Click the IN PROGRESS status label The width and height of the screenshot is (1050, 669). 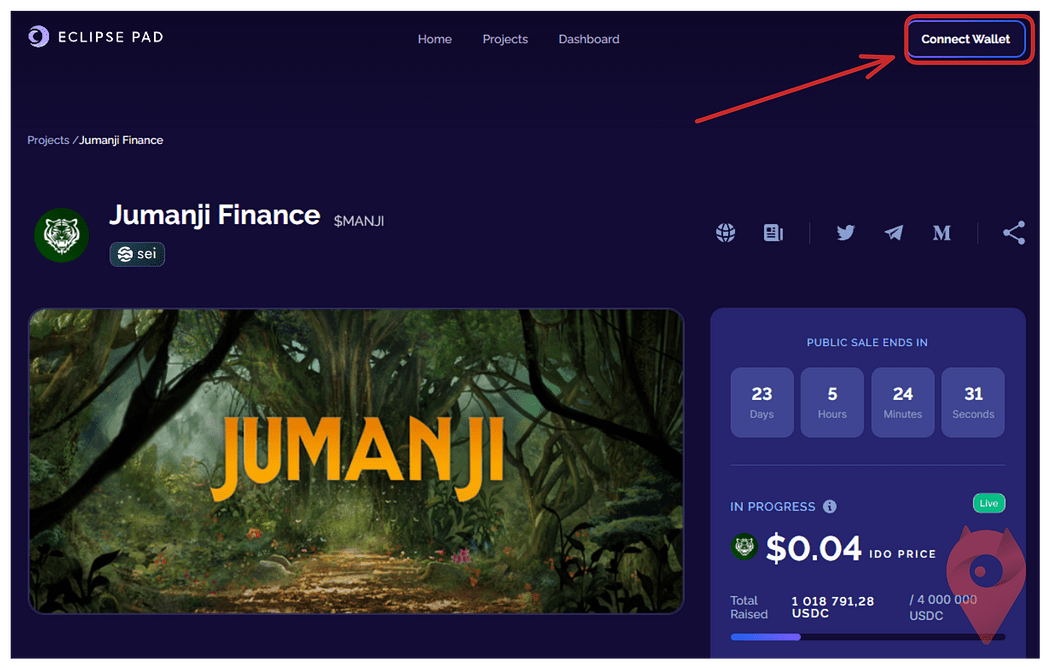[x=772, y=506]
